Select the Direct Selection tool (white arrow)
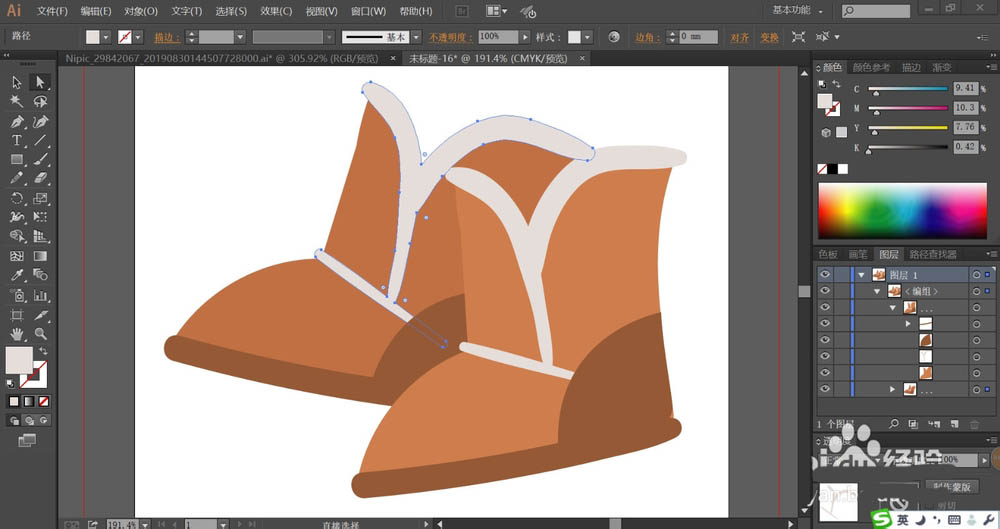The width and height of the screenshot is (1000, 529). [x=41, y=82]
